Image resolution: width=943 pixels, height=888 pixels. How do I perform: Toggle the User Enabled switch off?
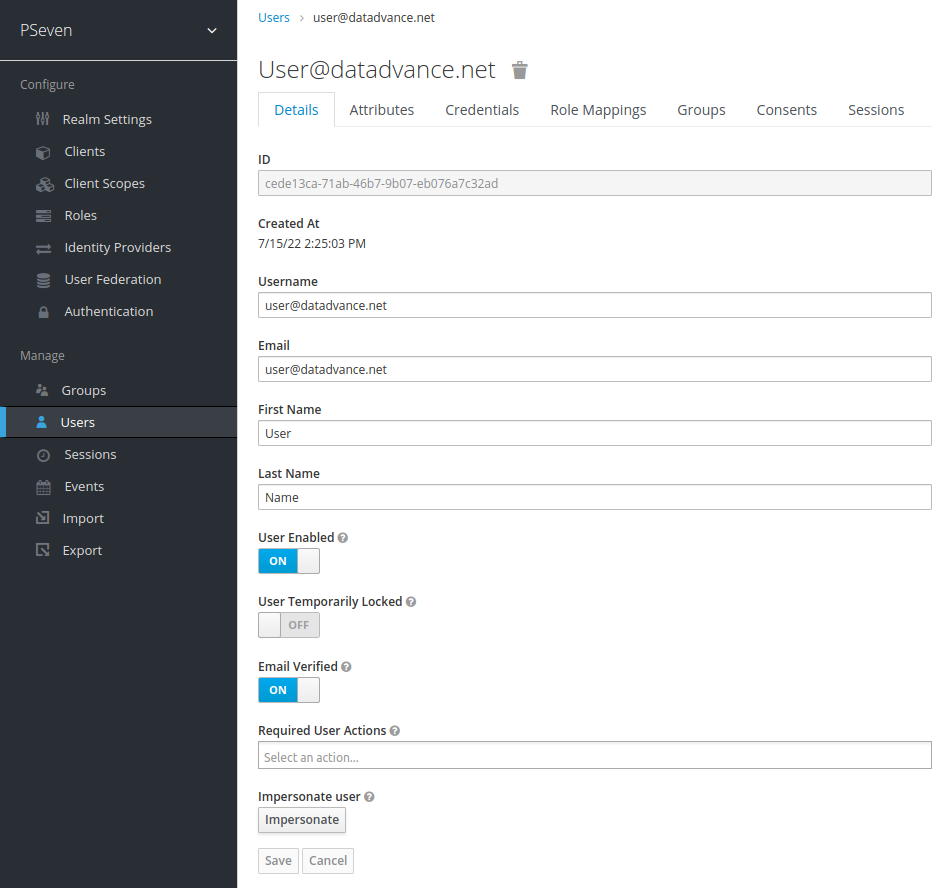point(289,561)
